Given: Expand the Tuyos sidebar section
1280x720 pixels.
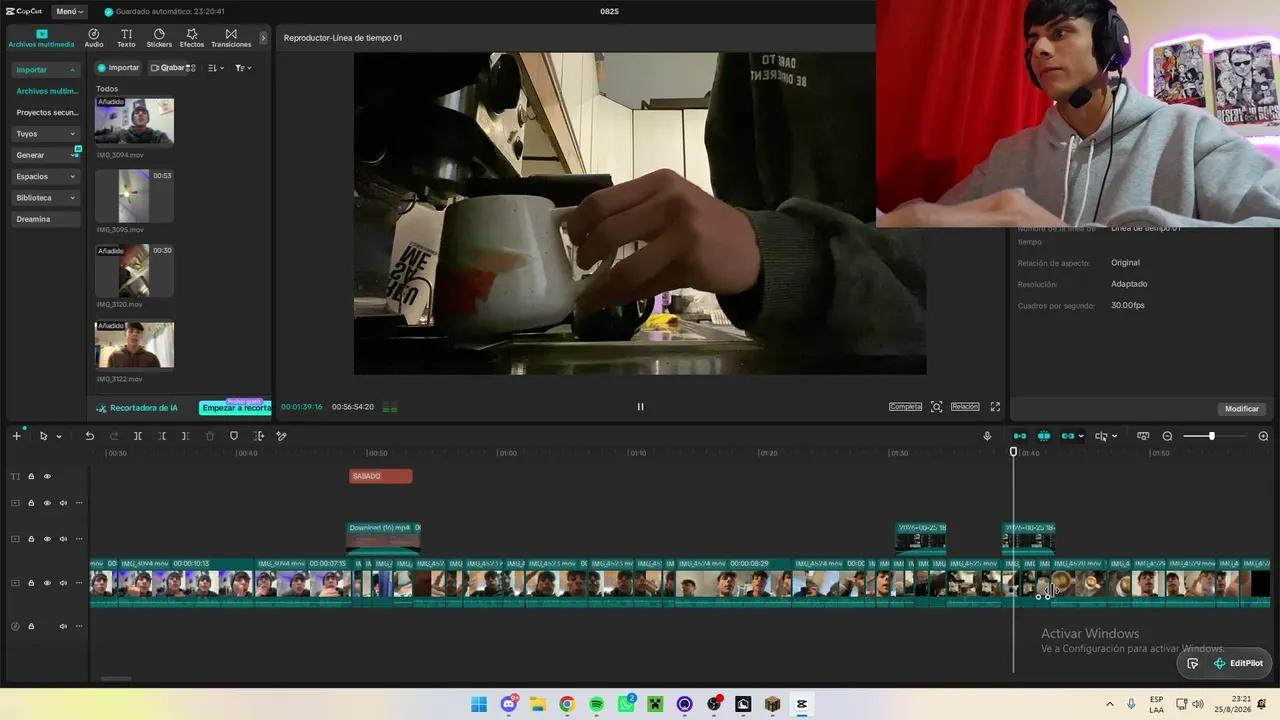Looking at the screenshot, I should 45,134.
